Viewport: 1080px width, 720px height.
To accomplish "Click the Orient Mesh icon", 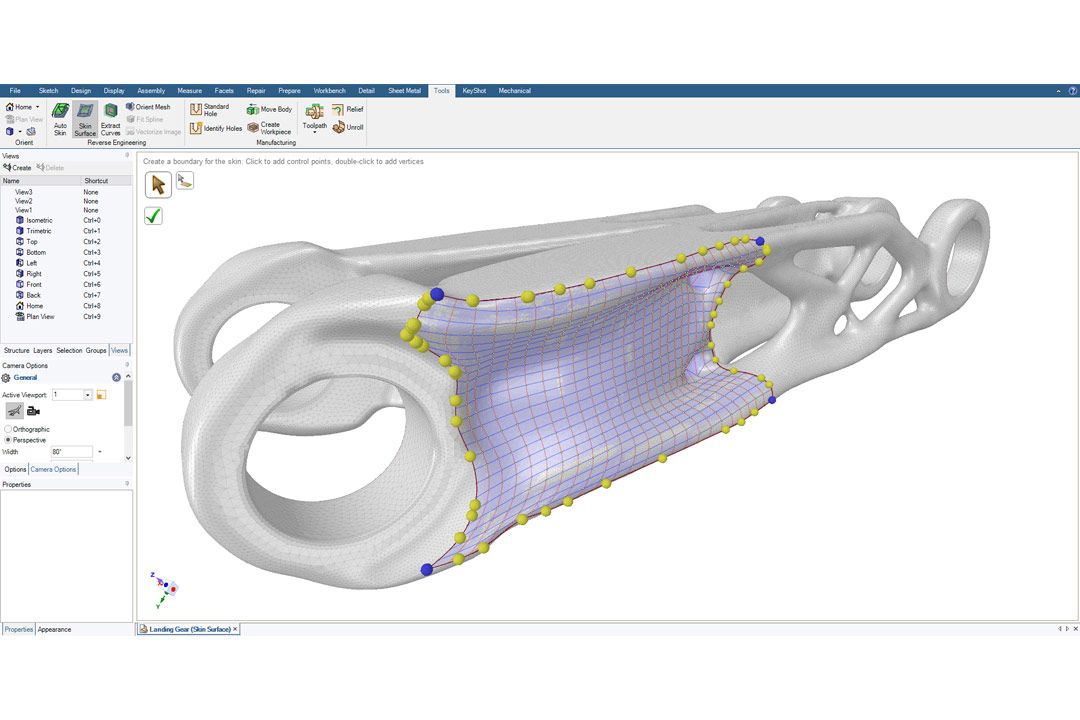I will [x=131, y=107].
